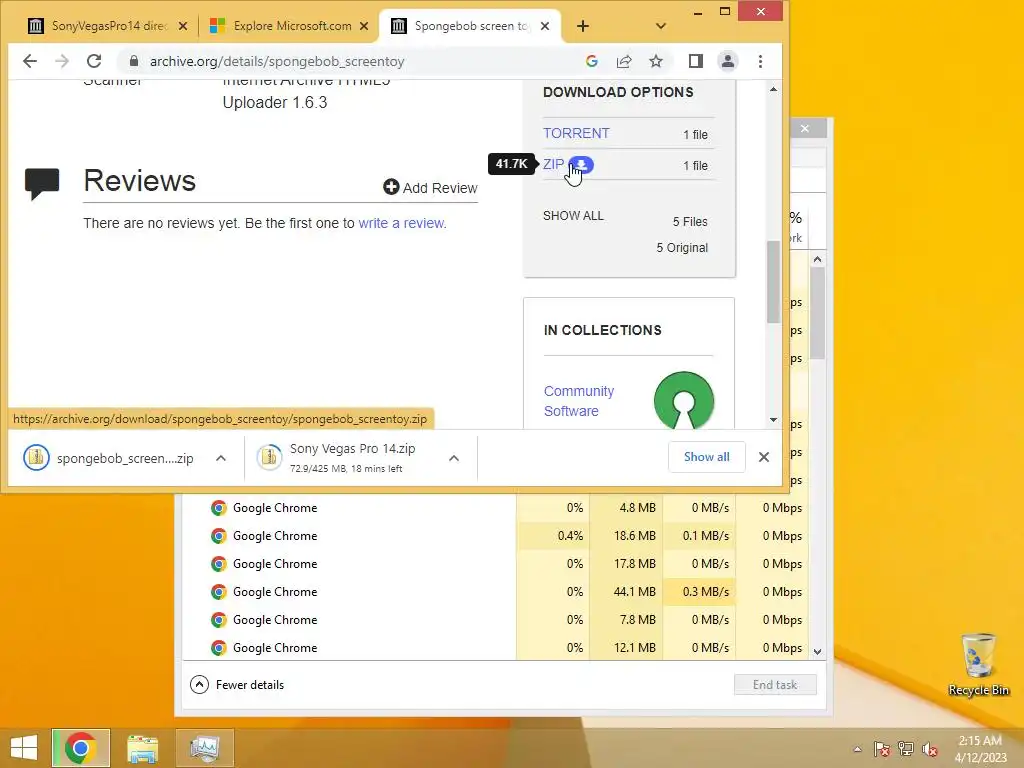Close the Spongebob screen toy tab
1024x768 pixels.
click(545, 26)
